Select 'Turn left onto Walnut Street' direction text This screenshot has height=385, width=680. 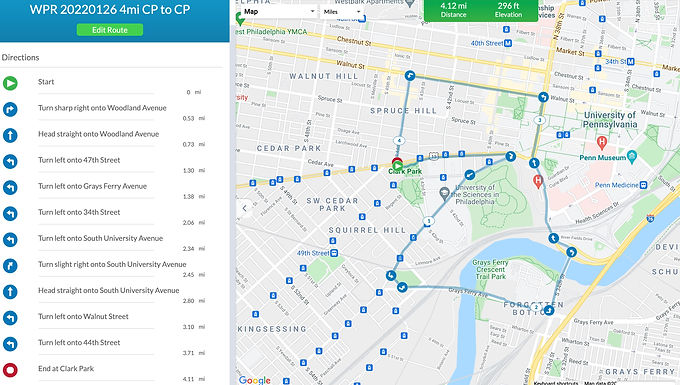click(x=83, y=316)
